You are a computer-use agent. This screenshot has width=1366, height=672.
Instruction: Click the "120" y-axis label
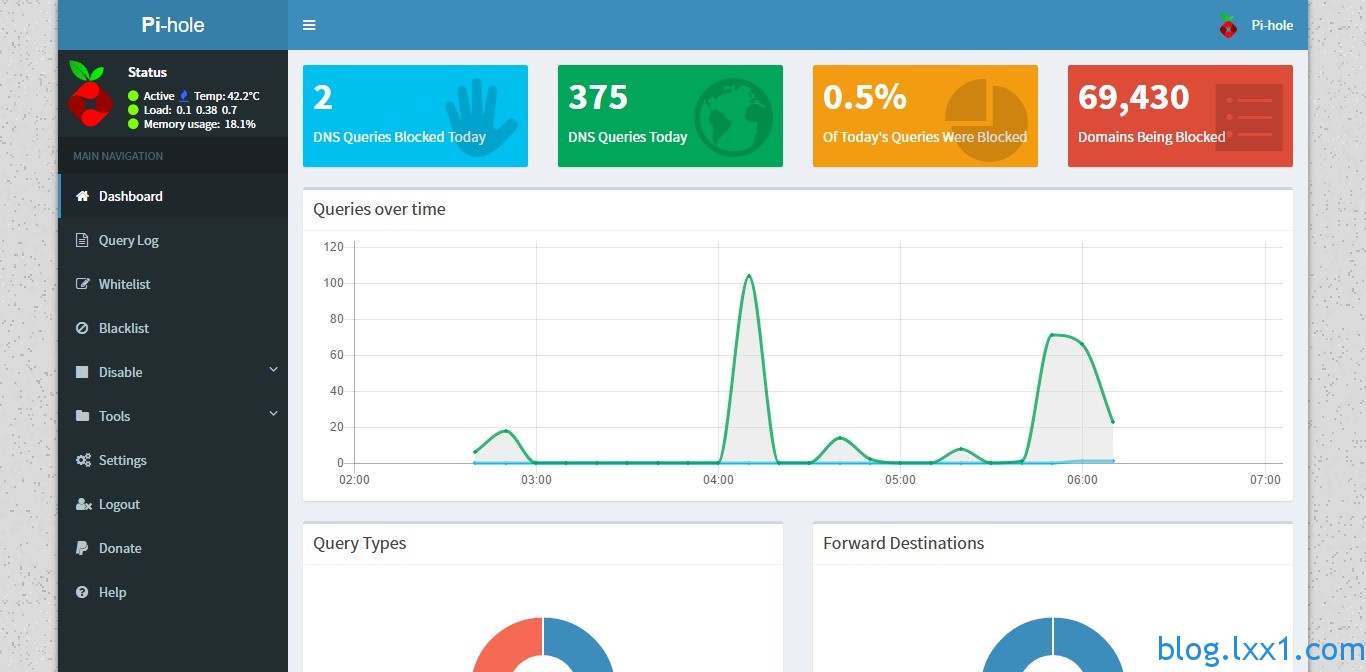click(x=334, y=247)
